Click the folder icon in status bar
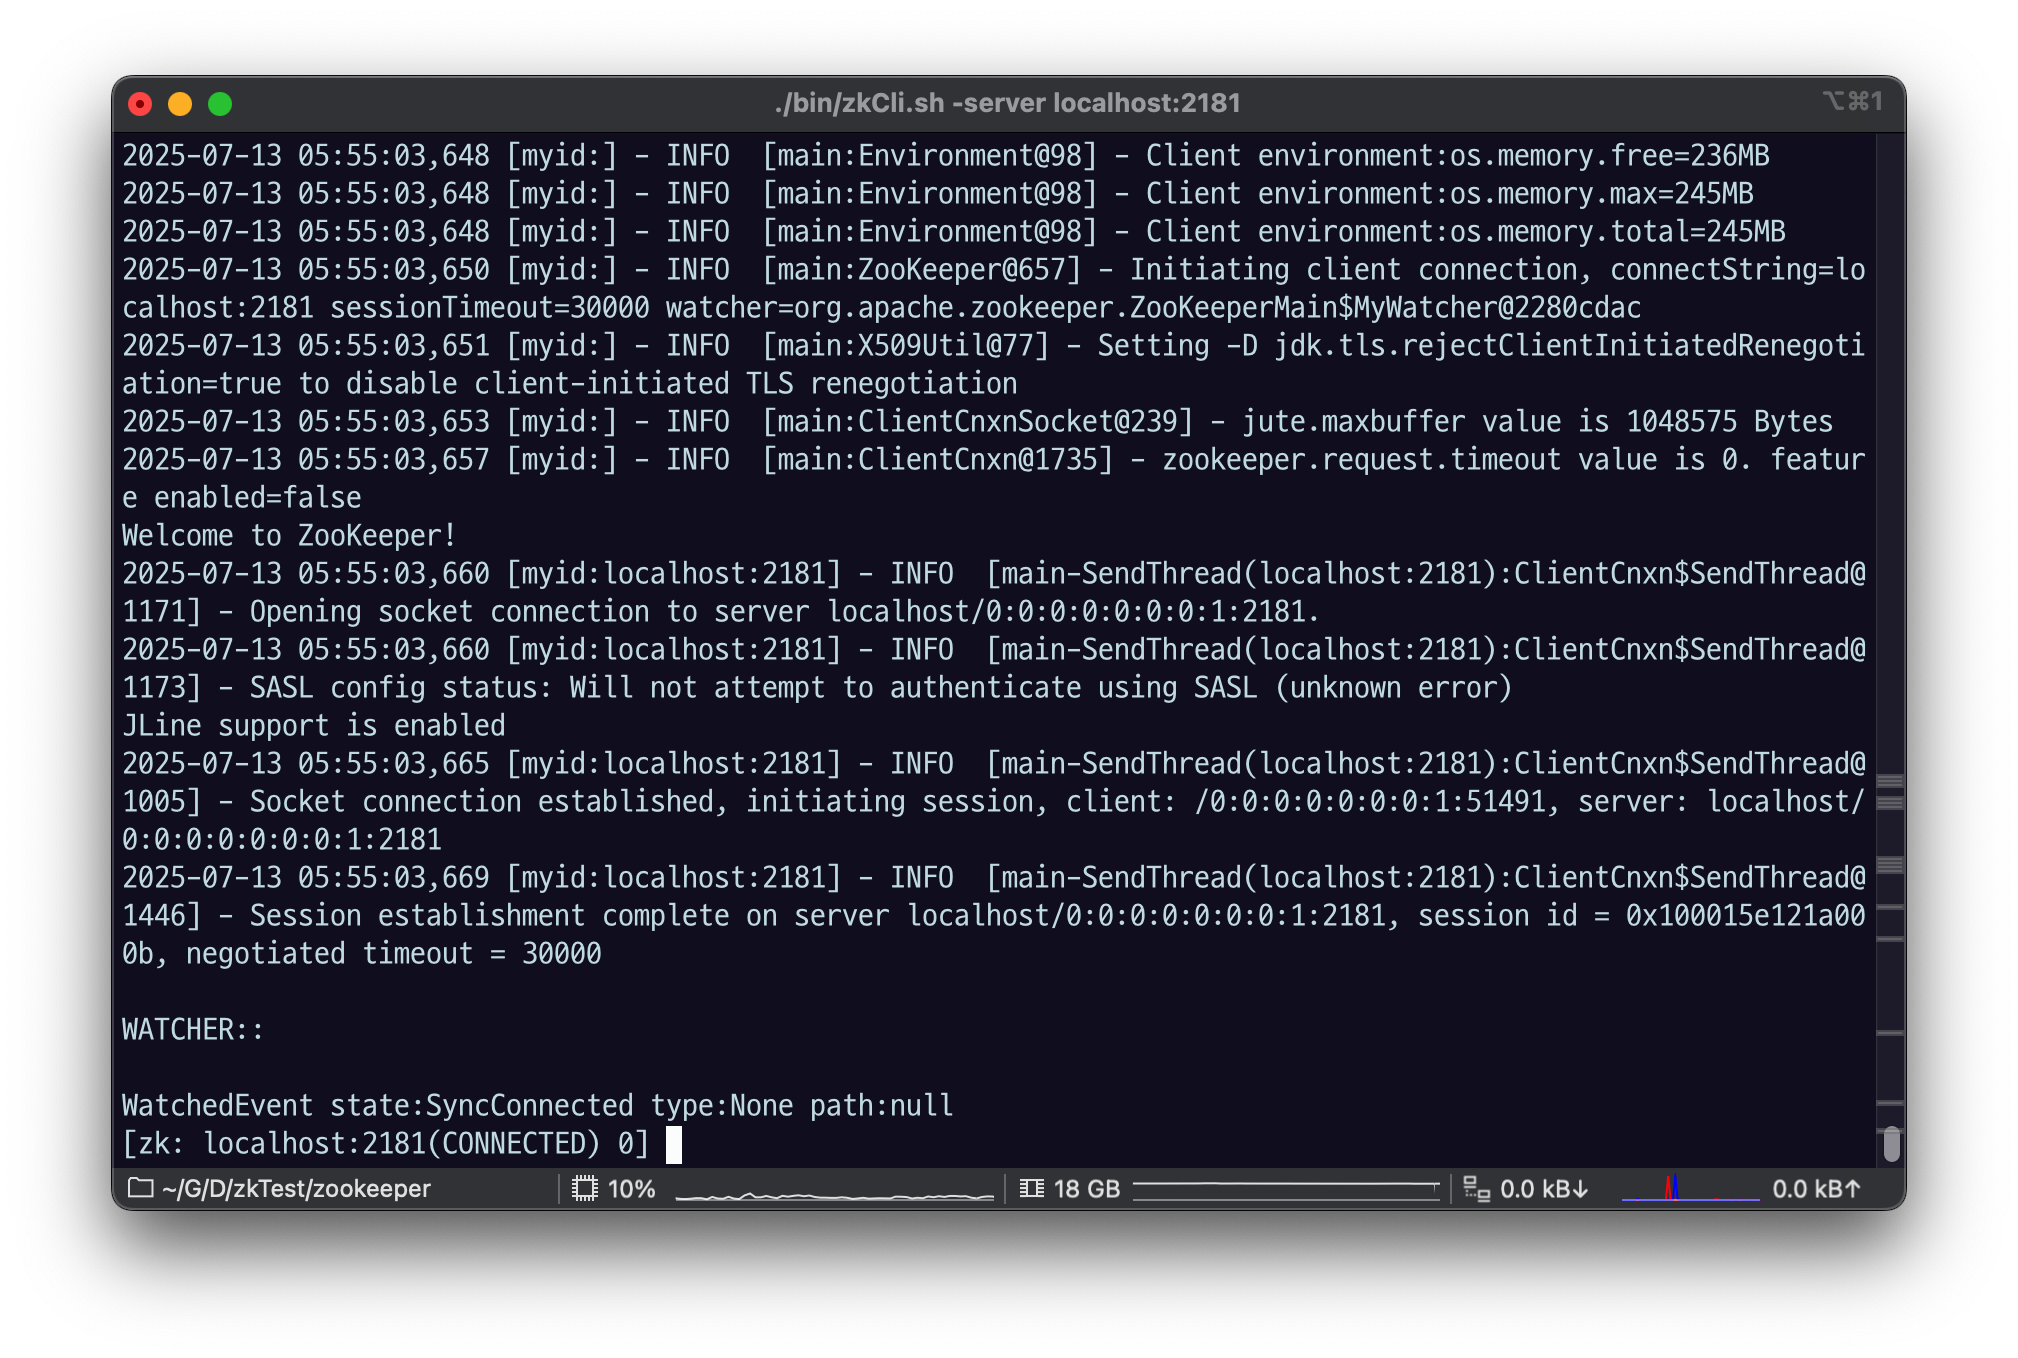This screenshot has width=2018, height=1358. click(141, 1188)
